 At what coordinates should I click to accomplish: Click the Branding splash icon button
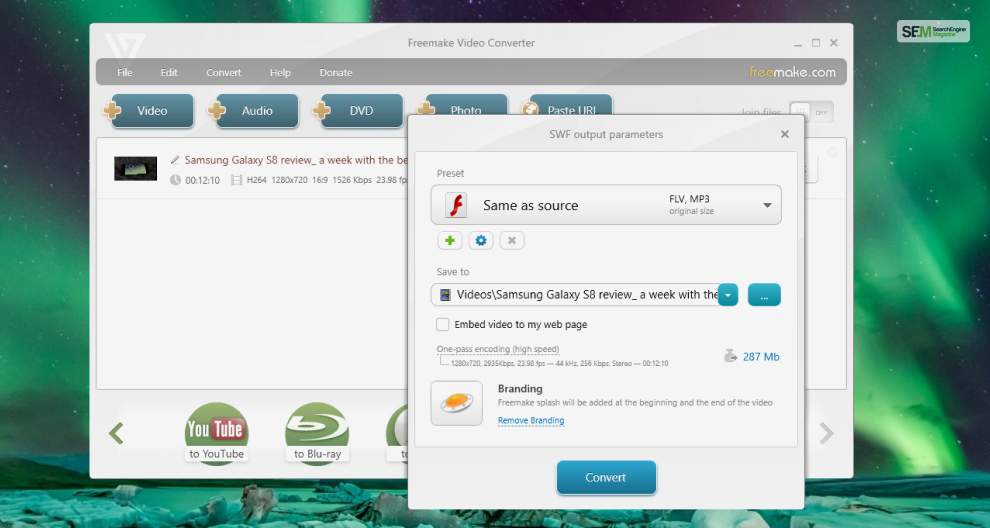(x=456, y=403)
